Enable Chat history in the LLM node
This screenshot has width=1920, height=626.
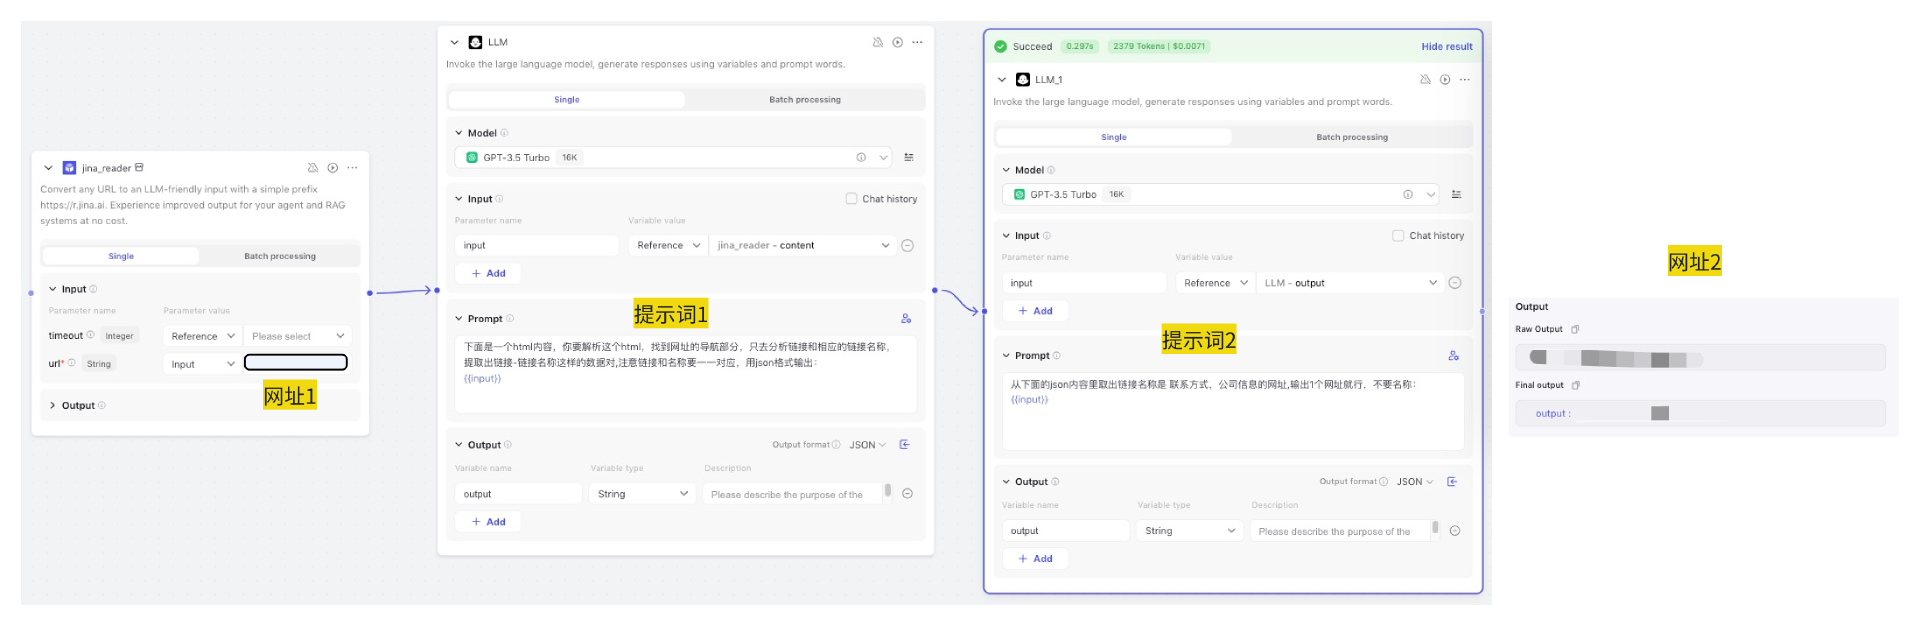pos(852,199)
